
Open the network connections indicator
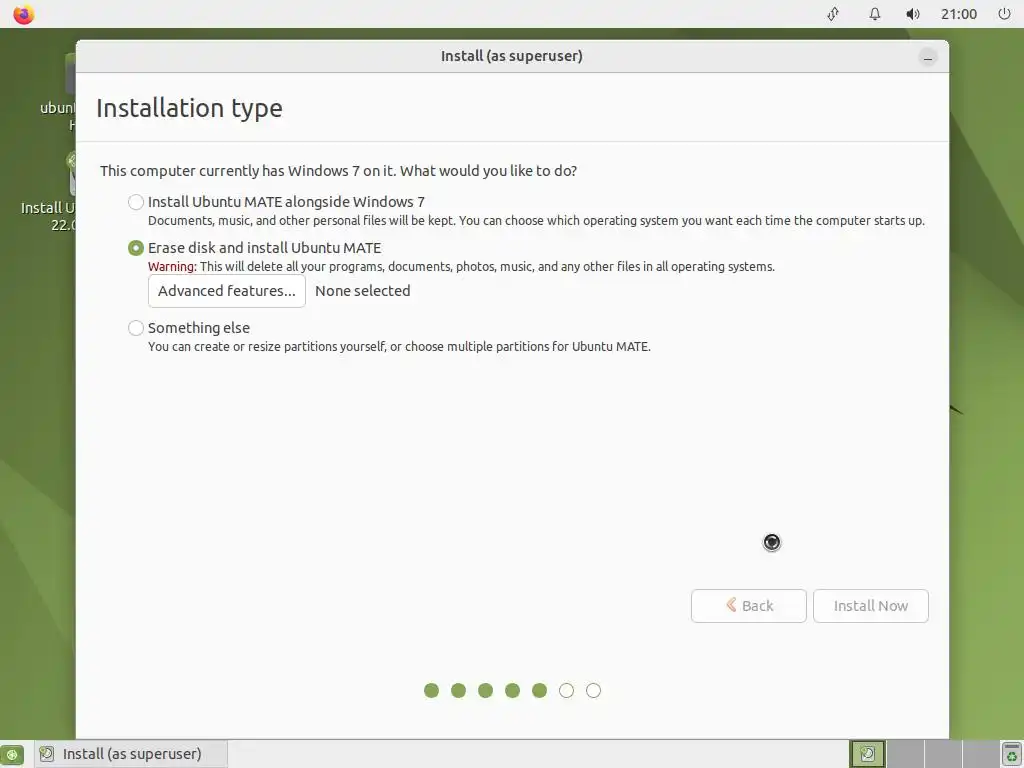[833, 14]
